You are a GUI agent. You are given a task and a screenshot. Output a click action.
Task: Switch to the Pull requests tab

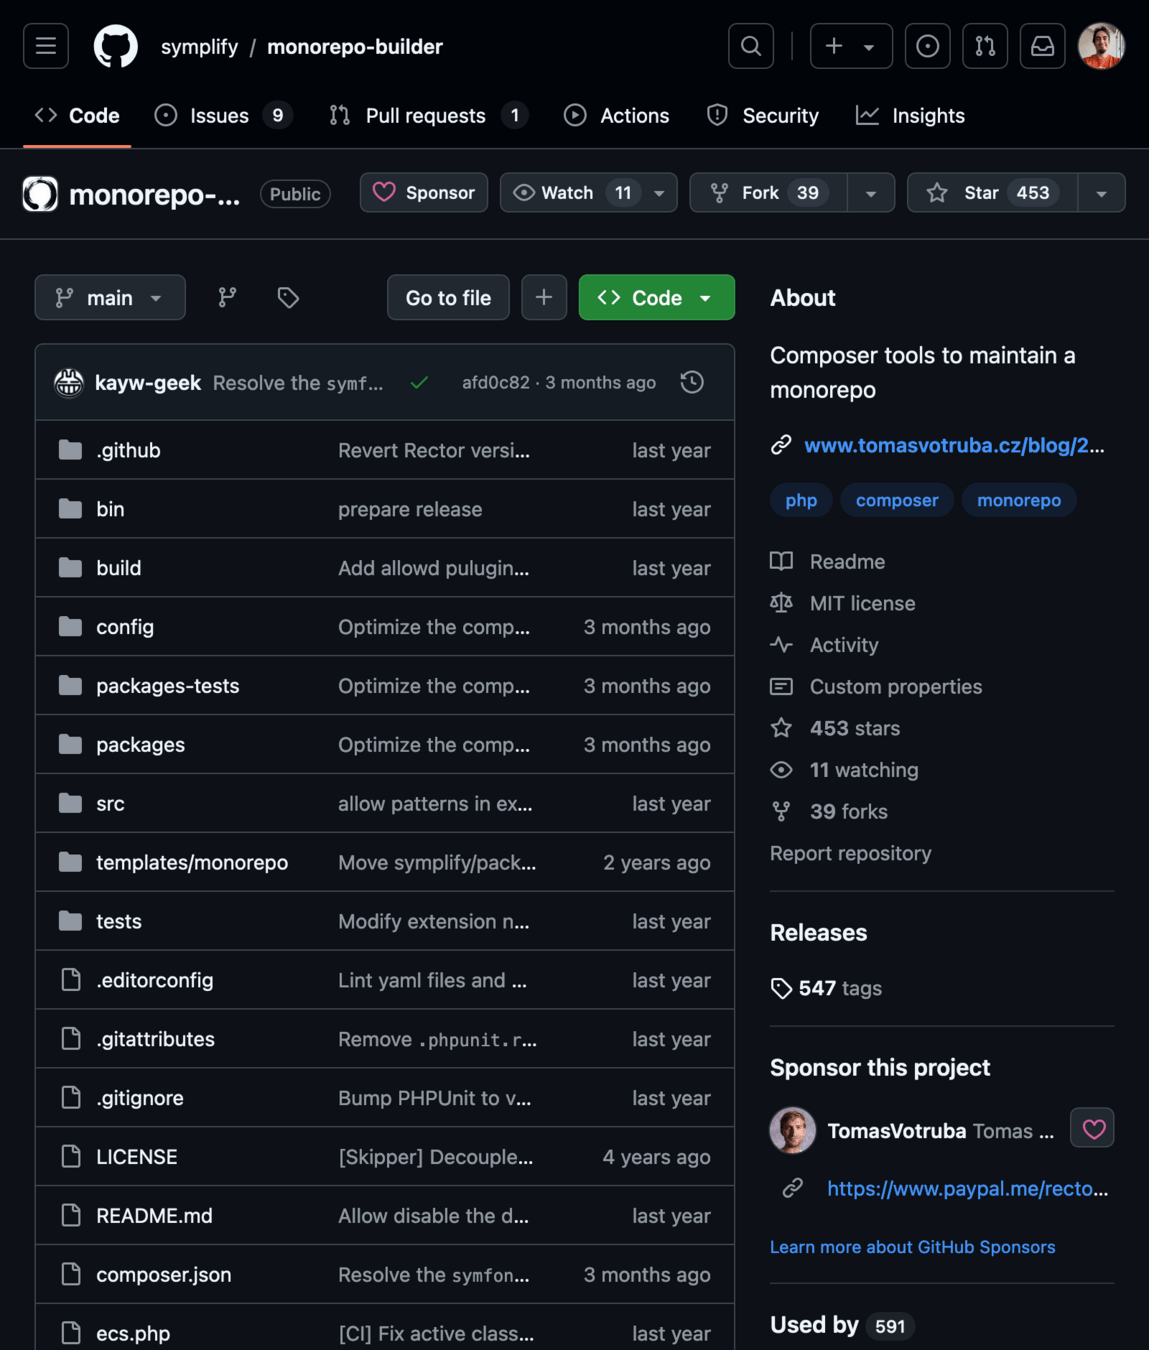coord(429,116)
